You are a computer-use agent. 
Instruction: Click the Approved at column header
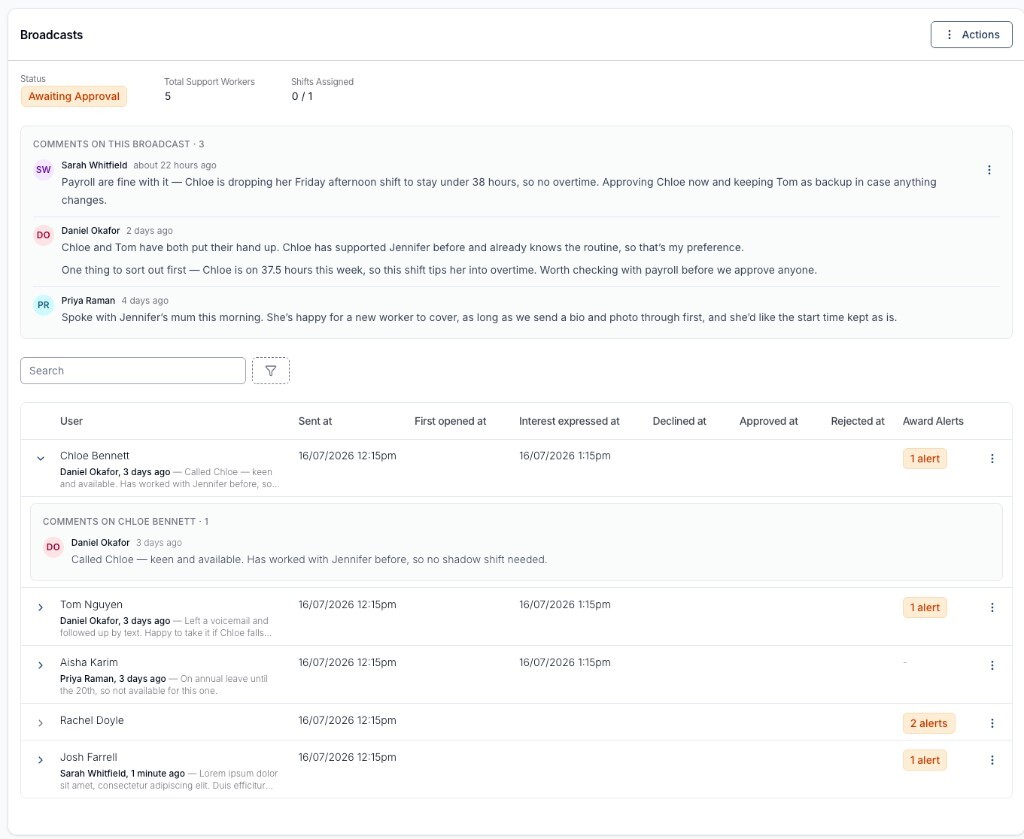point(769,421)
